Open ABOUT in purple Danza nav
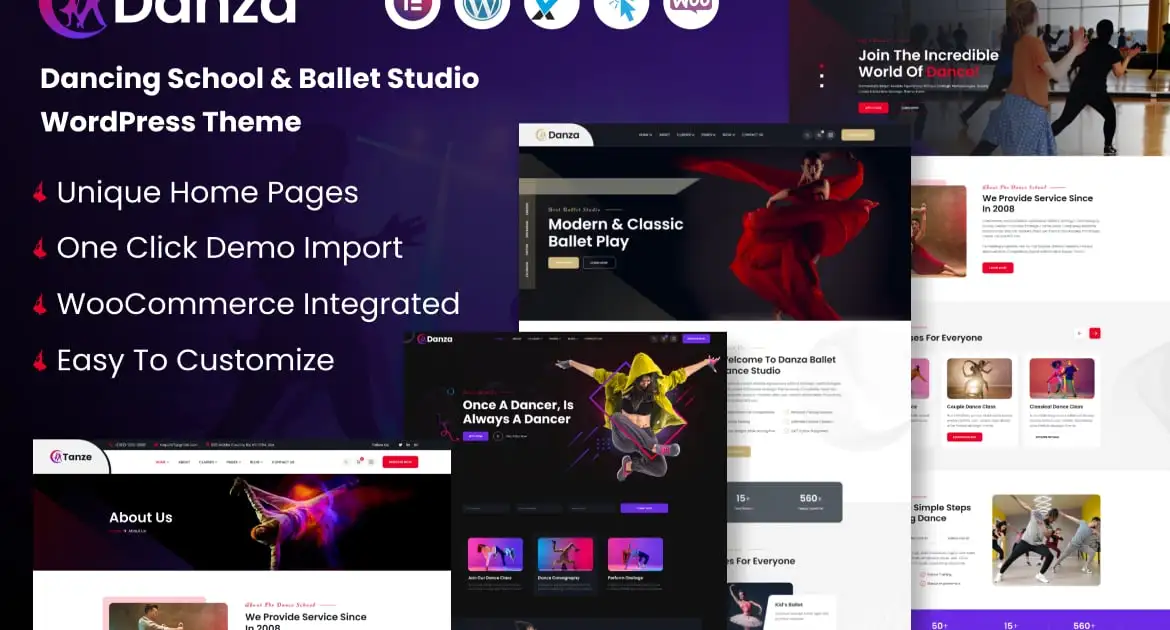Screen dimensions: 1170x630 click(x=516, y=339)
